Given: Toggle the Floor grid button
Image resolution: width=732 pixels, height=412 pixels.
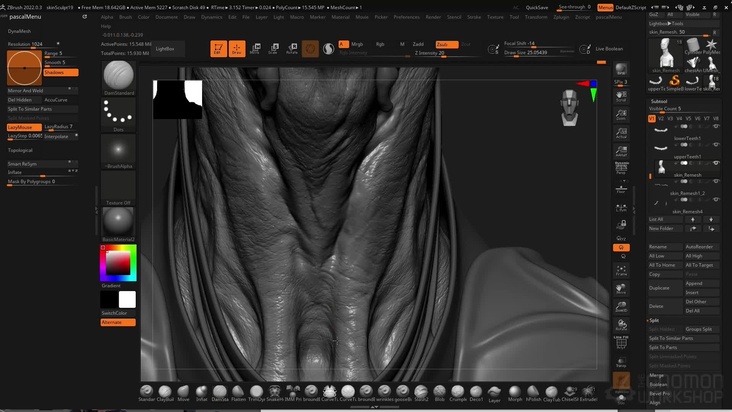Looking at the screenshot, I should click(621, 188).
